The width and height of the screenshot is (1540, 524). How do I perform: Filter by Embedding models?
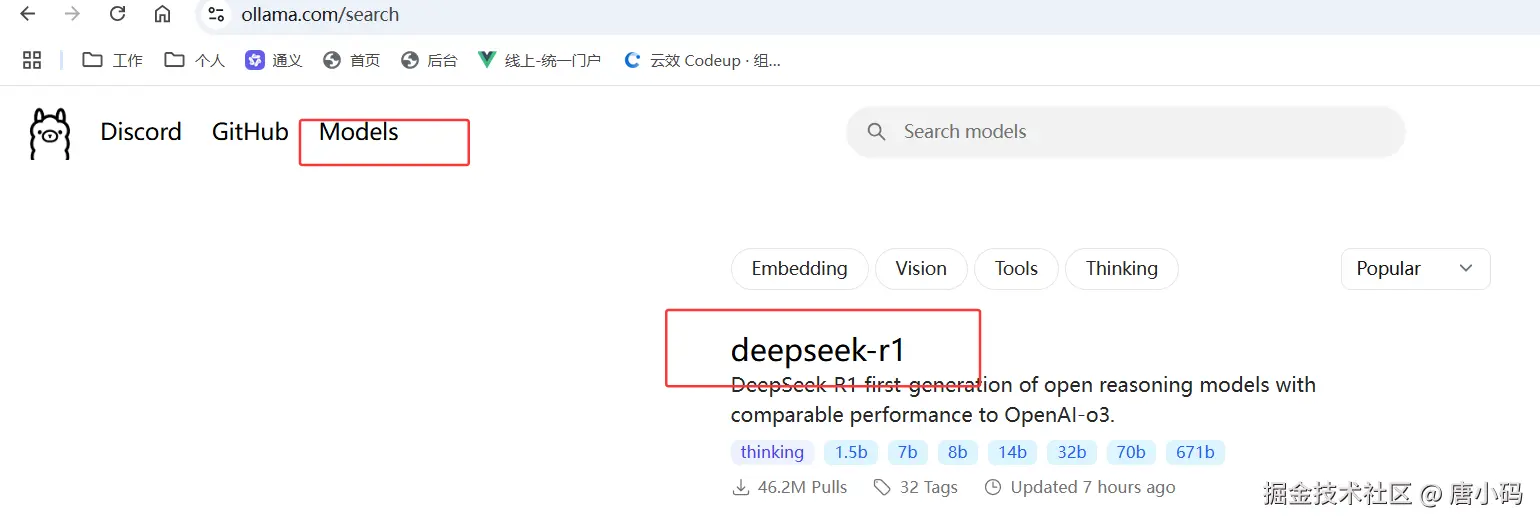799,269
